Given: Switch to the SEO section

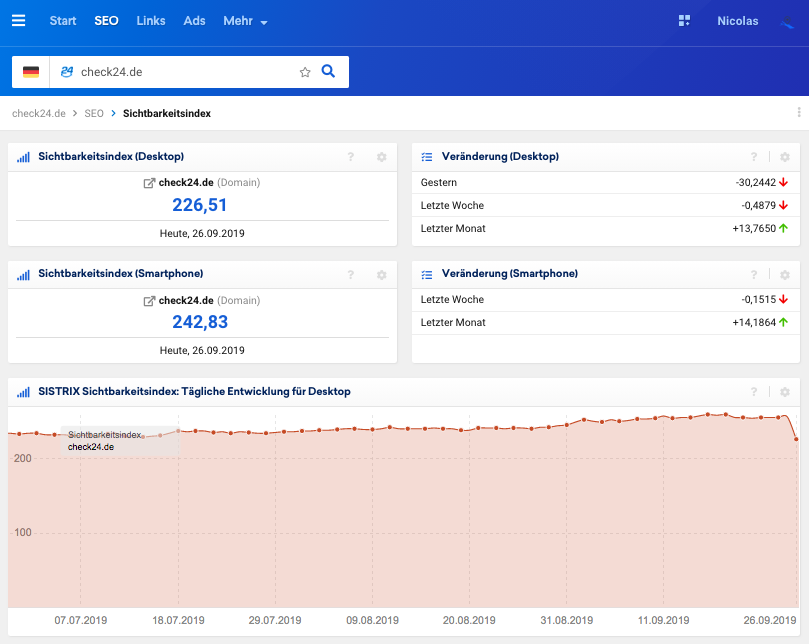Looking at the screenshot, I should [106, 21].
